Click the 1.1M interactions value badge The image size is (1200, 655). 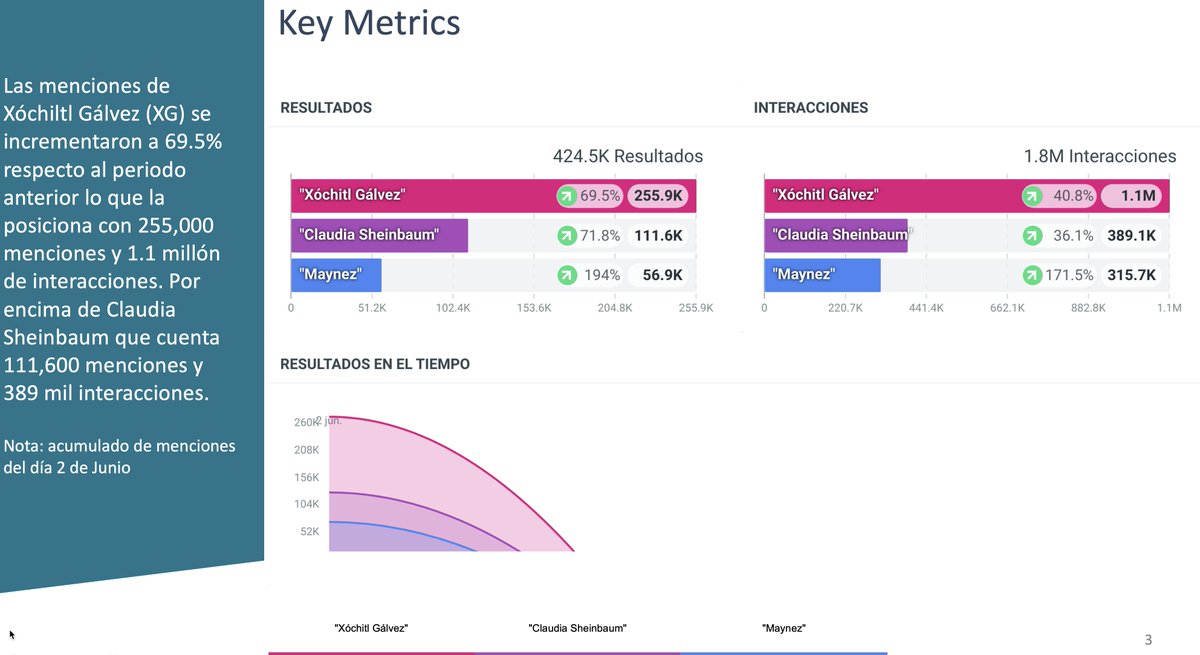(1132, 196)
